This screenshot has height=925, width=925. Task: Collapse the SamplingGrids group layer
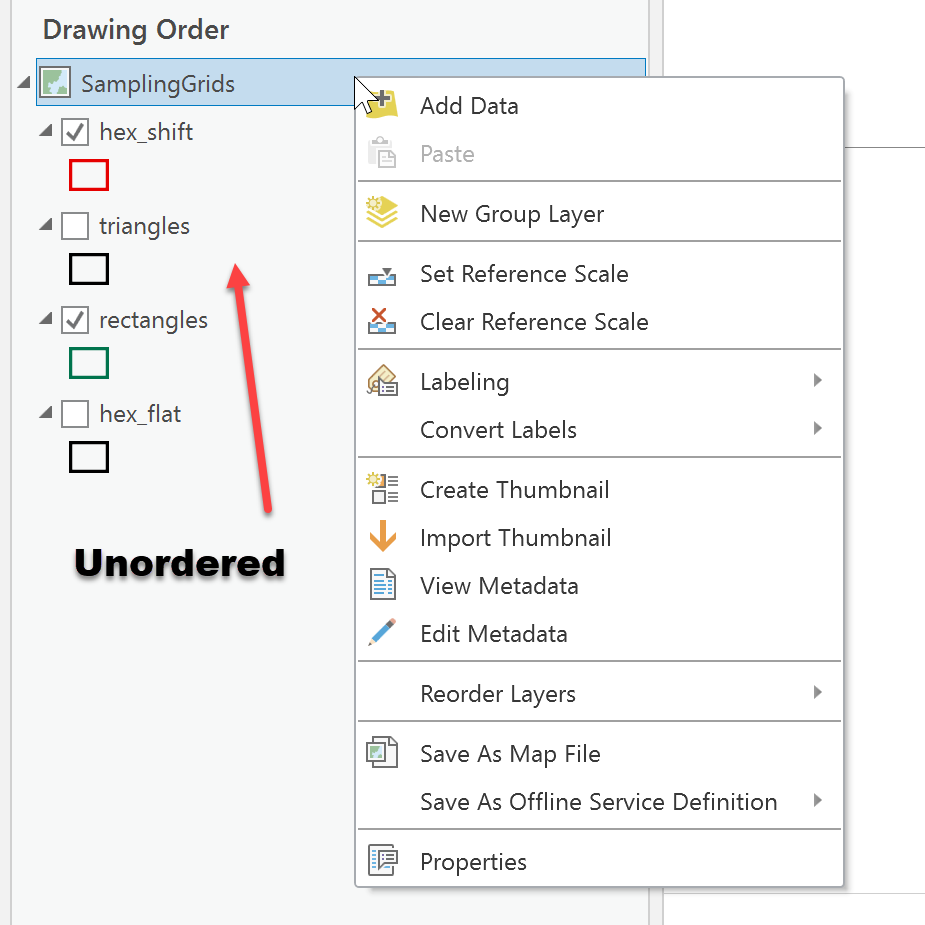22,83
